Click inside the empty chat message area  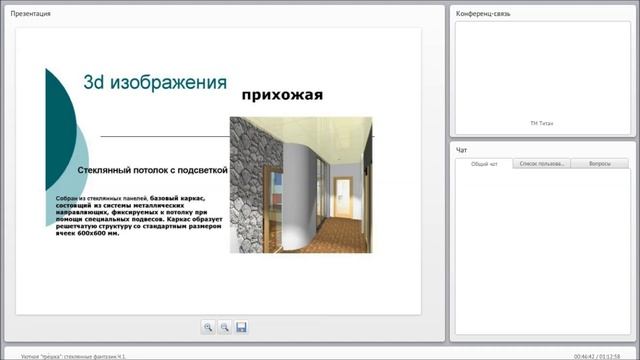[543, 251]
